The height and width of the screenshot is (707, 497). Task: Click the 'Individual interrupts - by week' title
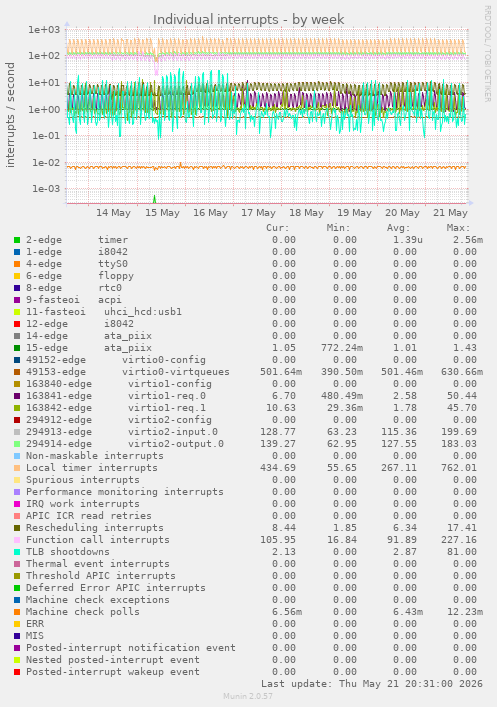tap(248, 20)
